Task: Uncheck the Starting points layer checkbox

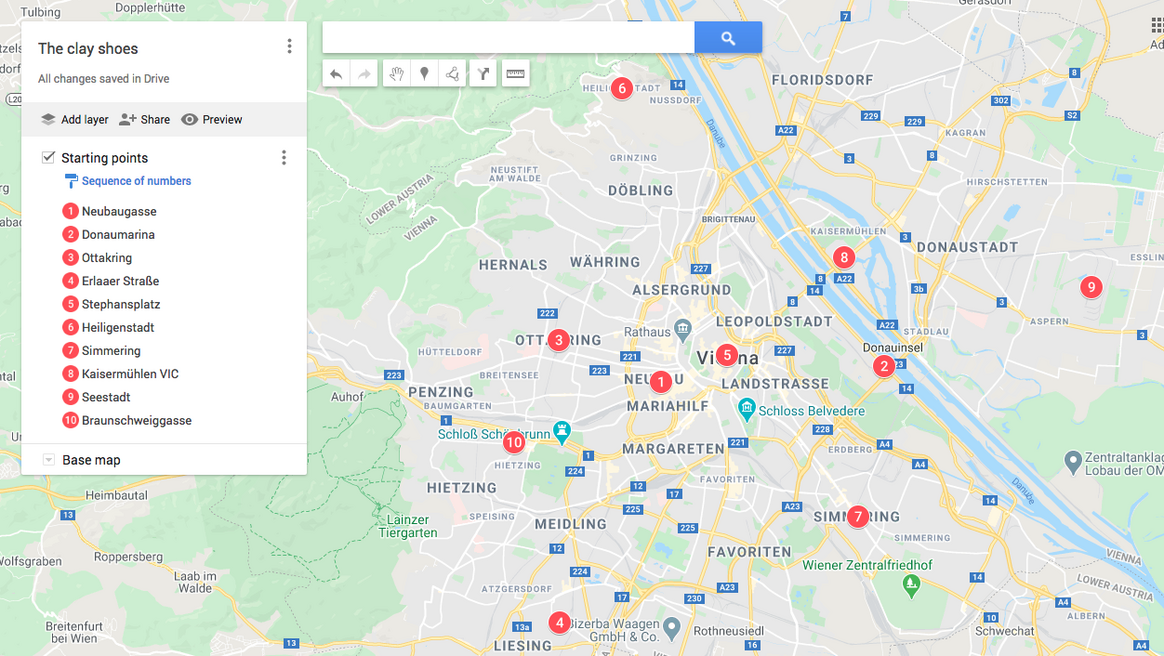Action: click(x=48, y=157)
